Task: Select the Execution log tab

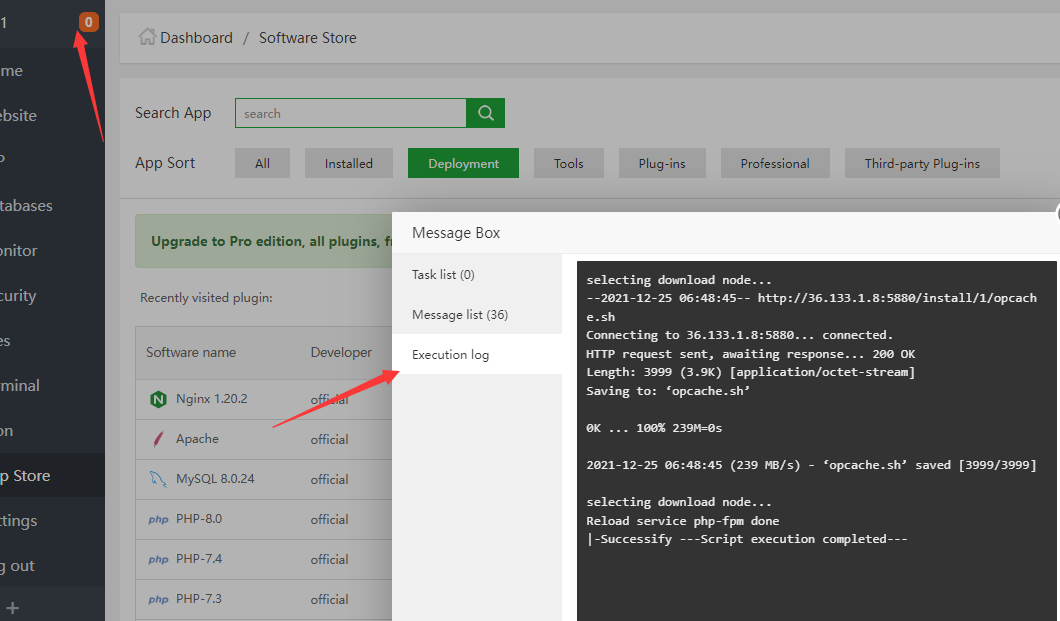Action: click(x=451, y=354)
